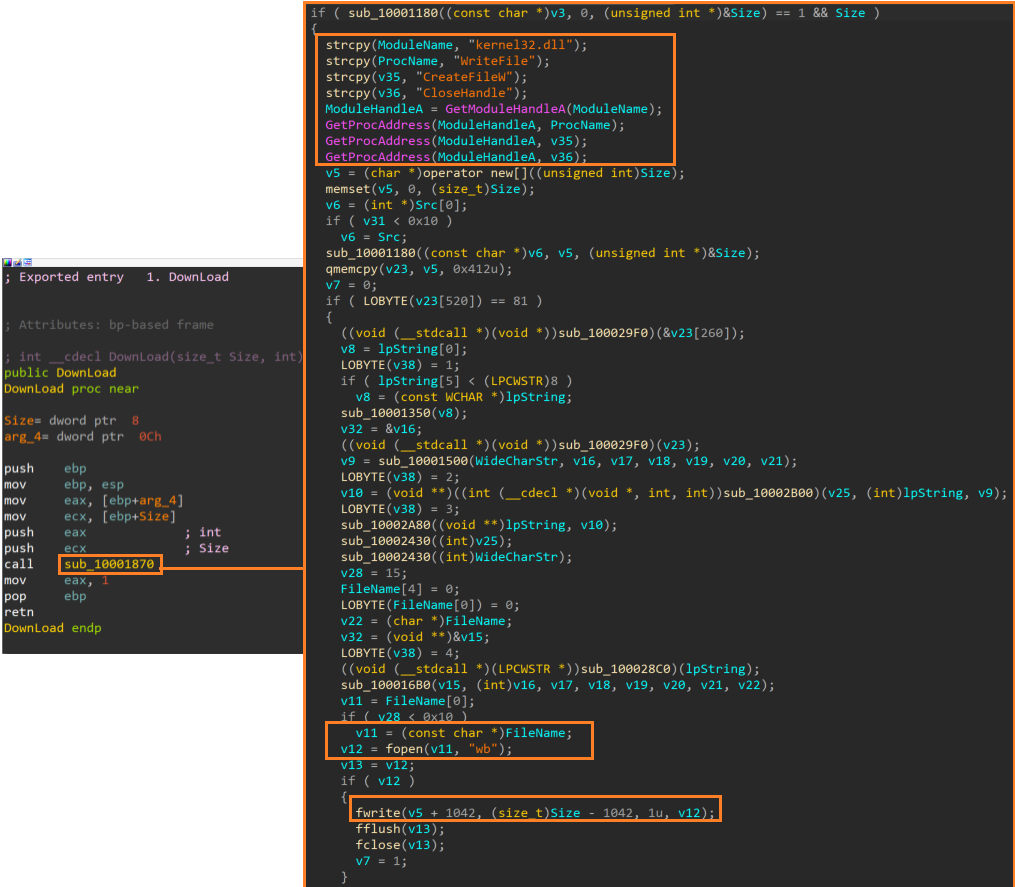1015x887 pixels.
Task: Select 'Size= dword ptr 8' declaration
Action: (x=71, y=421)
